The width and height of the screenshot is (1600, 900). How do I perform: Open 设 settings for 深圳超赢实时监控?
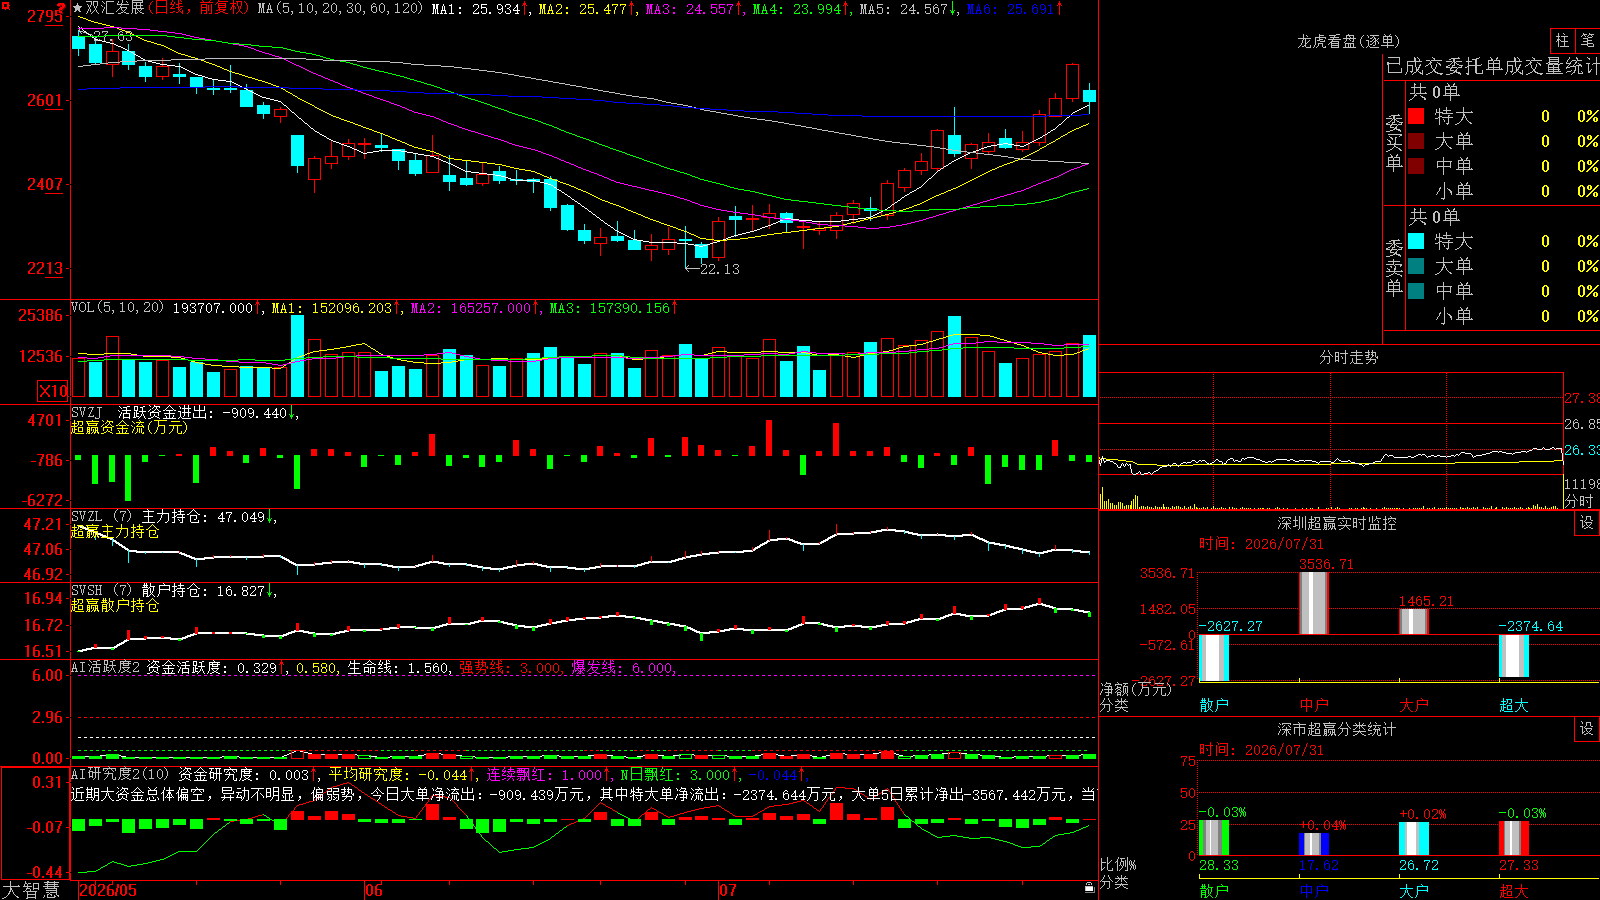pos(1587,523)
